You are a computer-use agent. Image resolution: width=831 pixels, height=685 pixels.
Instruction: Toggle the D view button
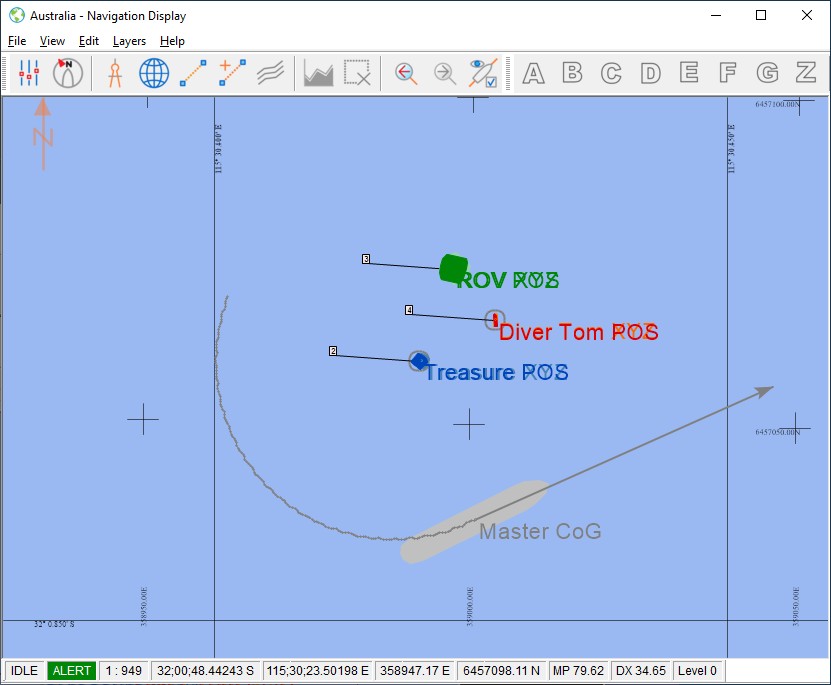pos(650,73)
